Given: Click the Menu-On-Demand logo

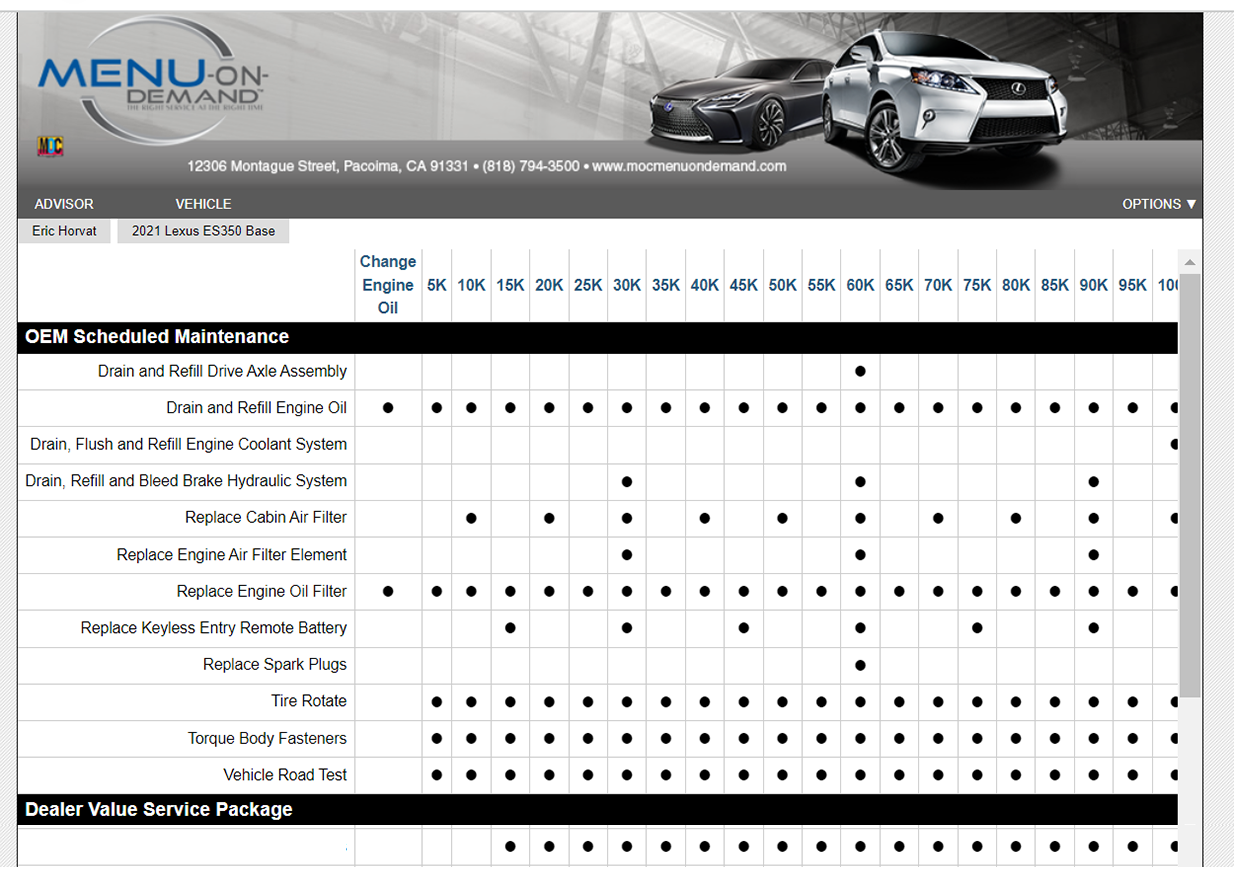Looking at the screenshot, I should tap(152, 82).
